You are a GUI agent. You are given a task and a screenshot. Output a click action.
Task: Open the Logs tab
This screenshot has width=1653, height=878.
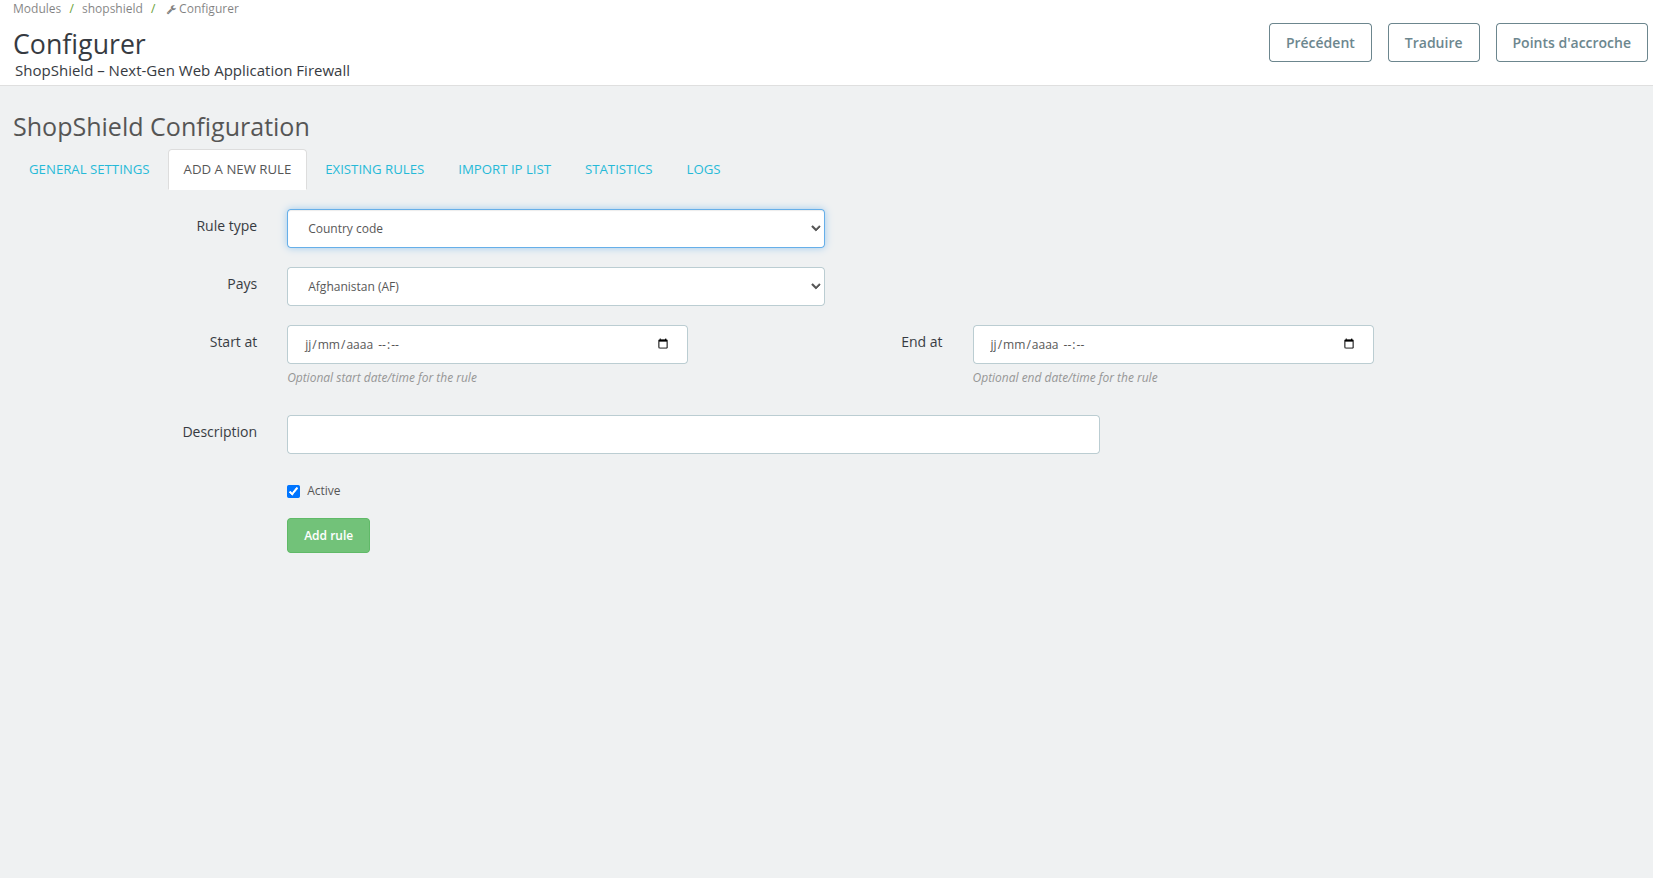tap(704, 170)
